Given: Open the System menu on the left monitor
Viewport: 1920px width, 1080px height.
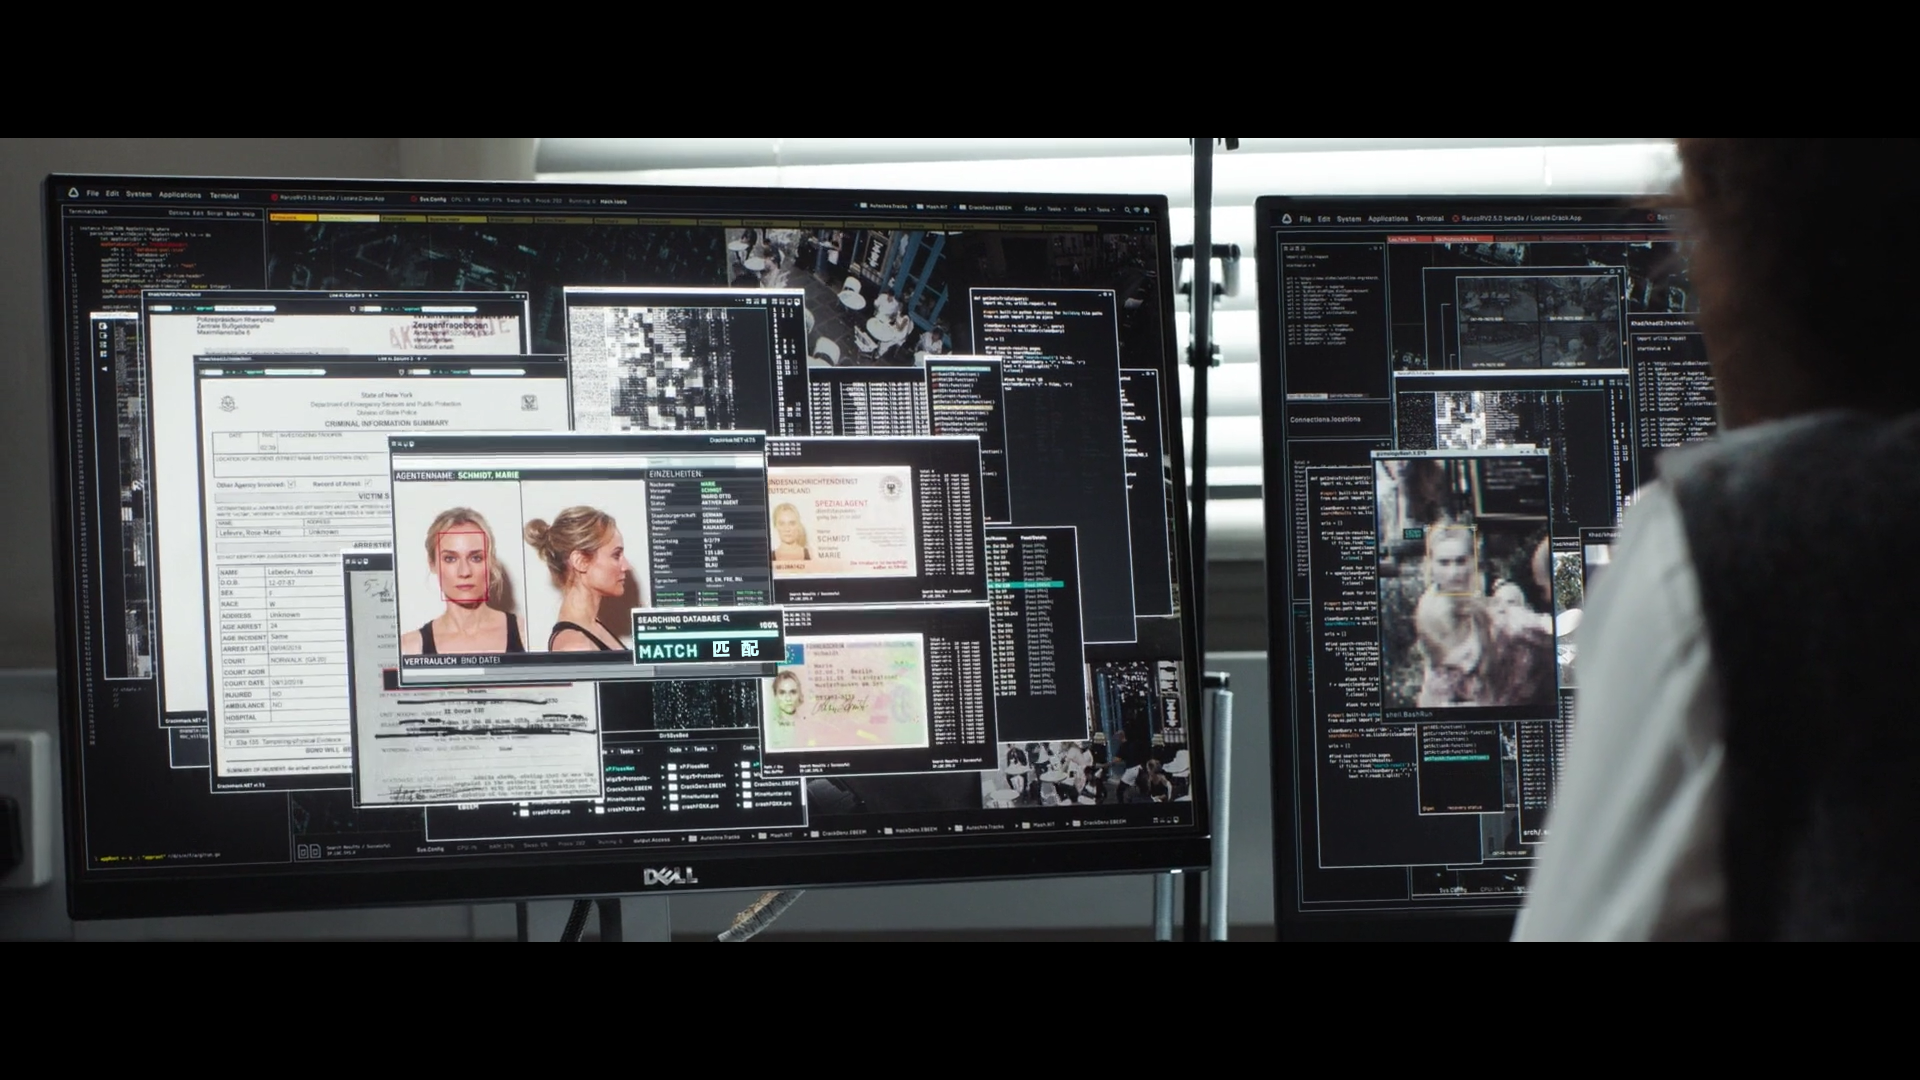Looking at the screenshot, I should click(x=138, y=194).
